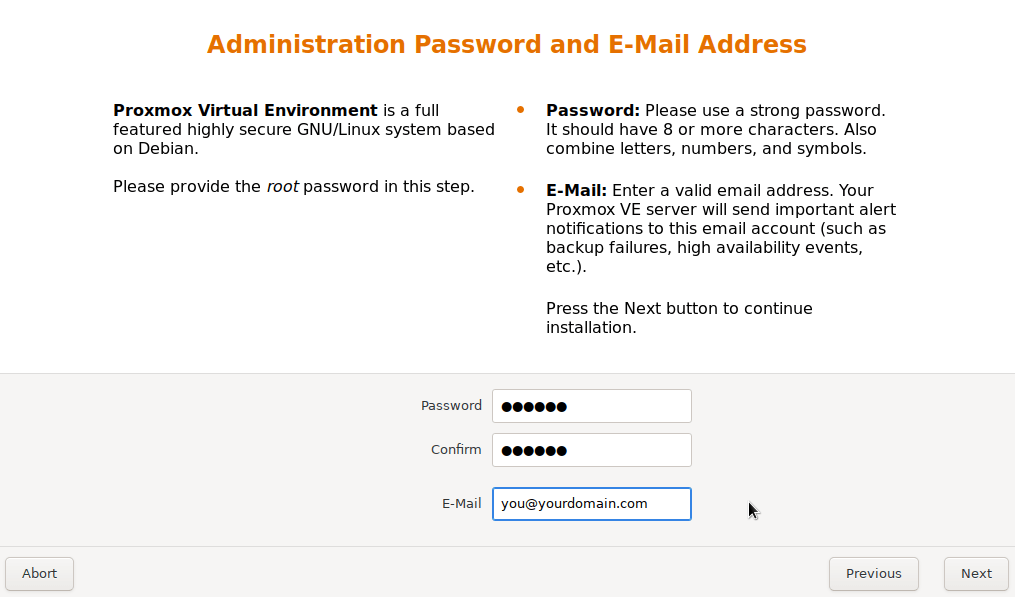Click the text on Debian.
This screenshot has width=1015, height=597.
(x=156, y=148)
